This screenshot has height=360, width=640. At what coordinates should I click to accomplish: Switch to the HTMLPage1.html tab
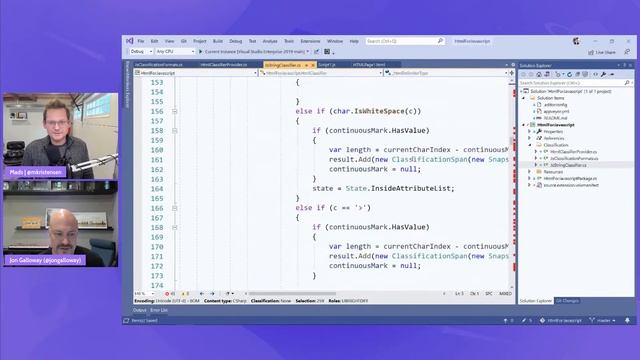[369, 65]
